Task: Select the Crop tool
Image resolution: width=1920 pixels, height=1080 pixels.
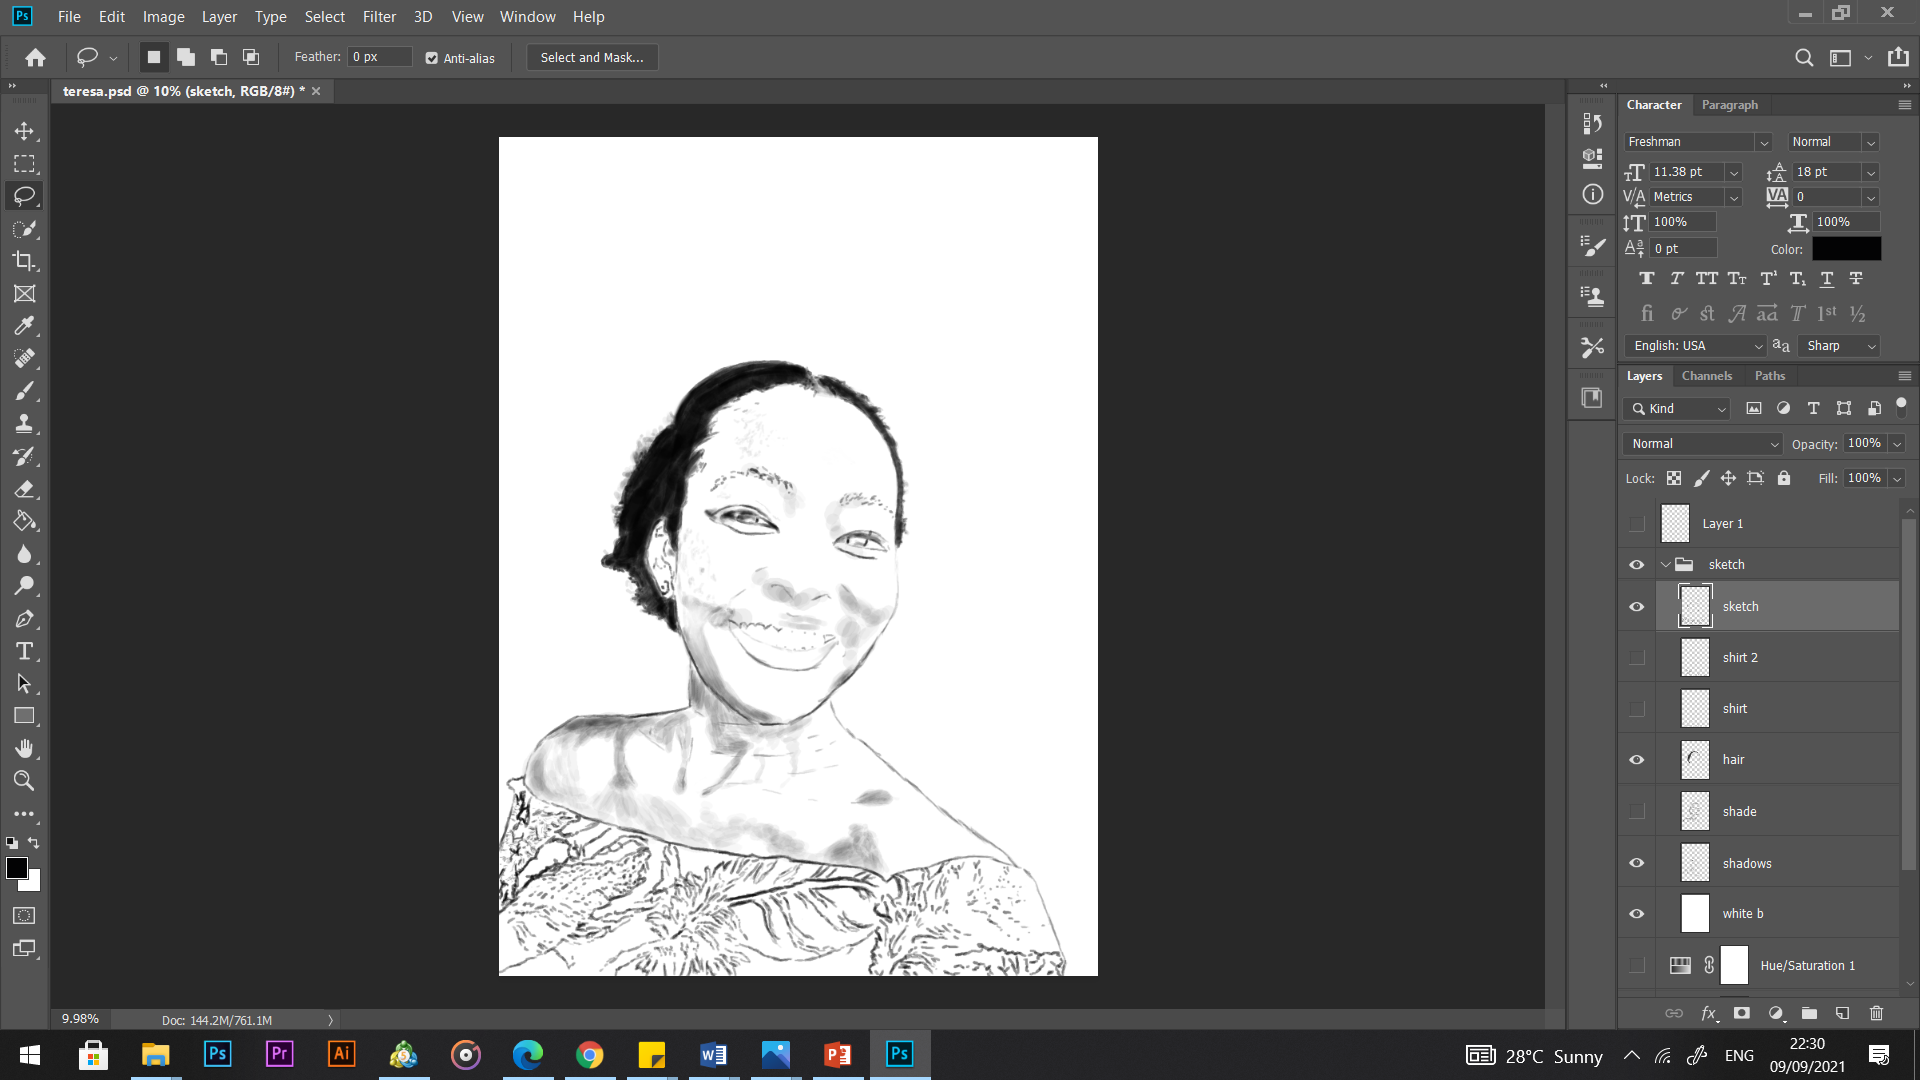Action: 25,261
